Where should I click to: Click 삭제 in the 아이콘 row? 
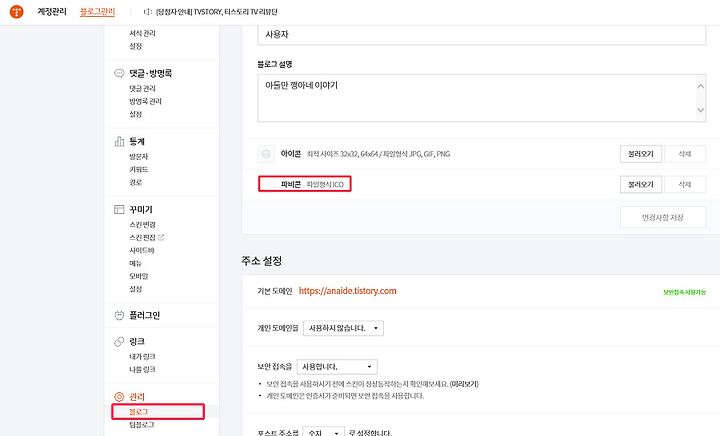[x=685, y=154]
